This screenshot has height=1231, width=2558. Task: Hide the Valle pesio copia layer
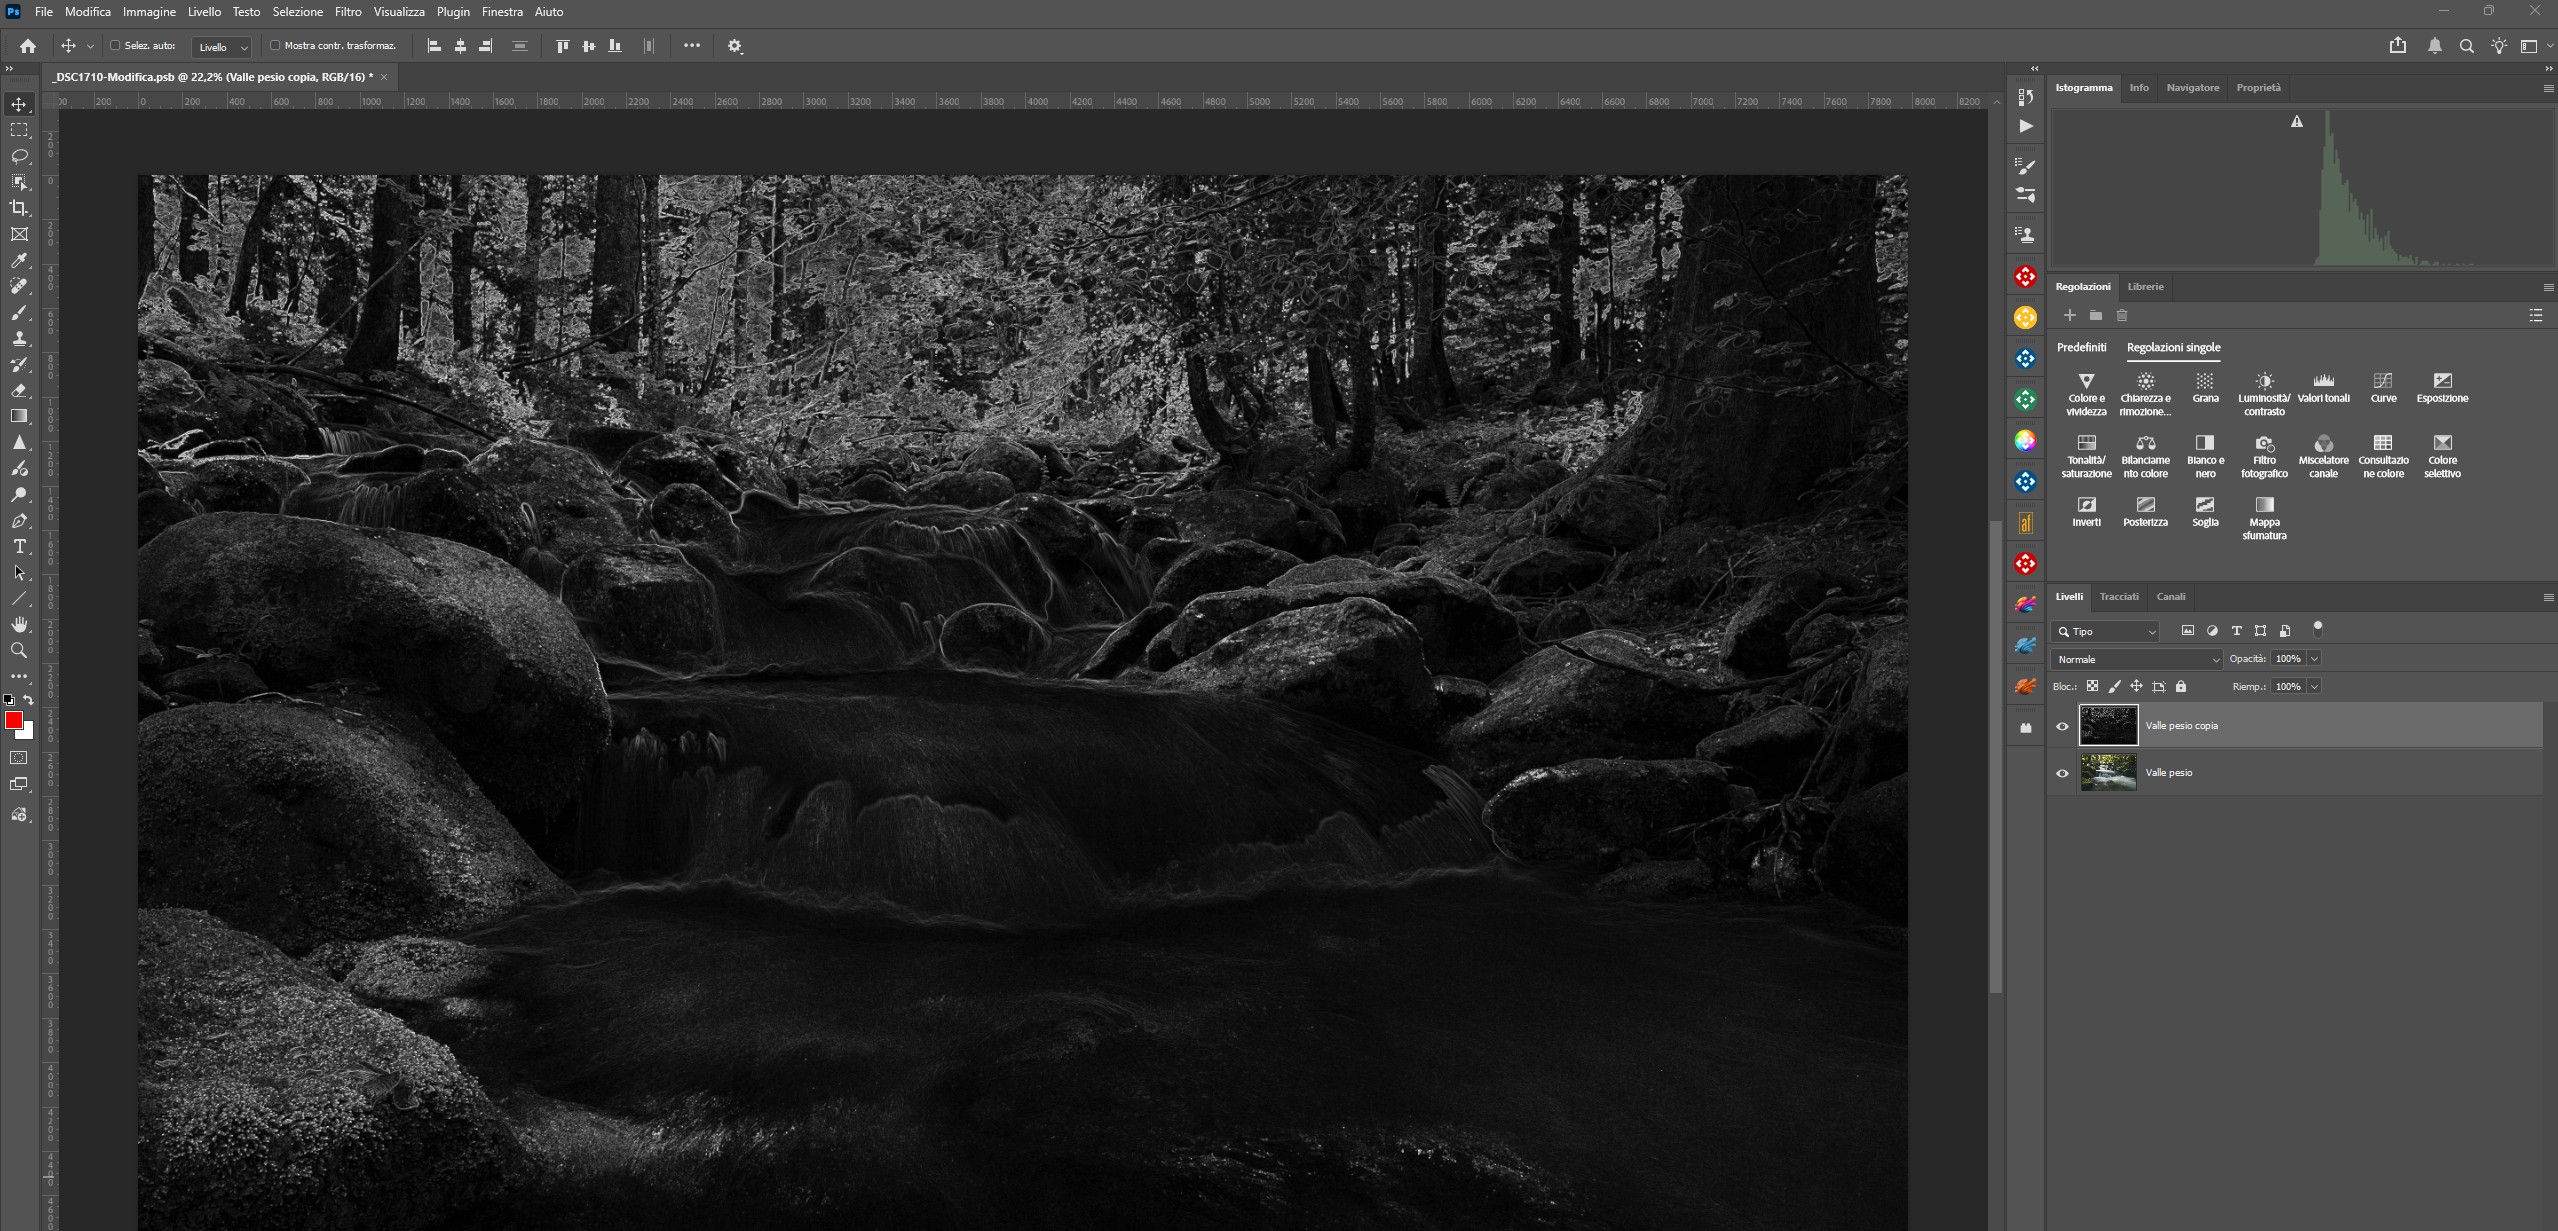coord(2062,726)
